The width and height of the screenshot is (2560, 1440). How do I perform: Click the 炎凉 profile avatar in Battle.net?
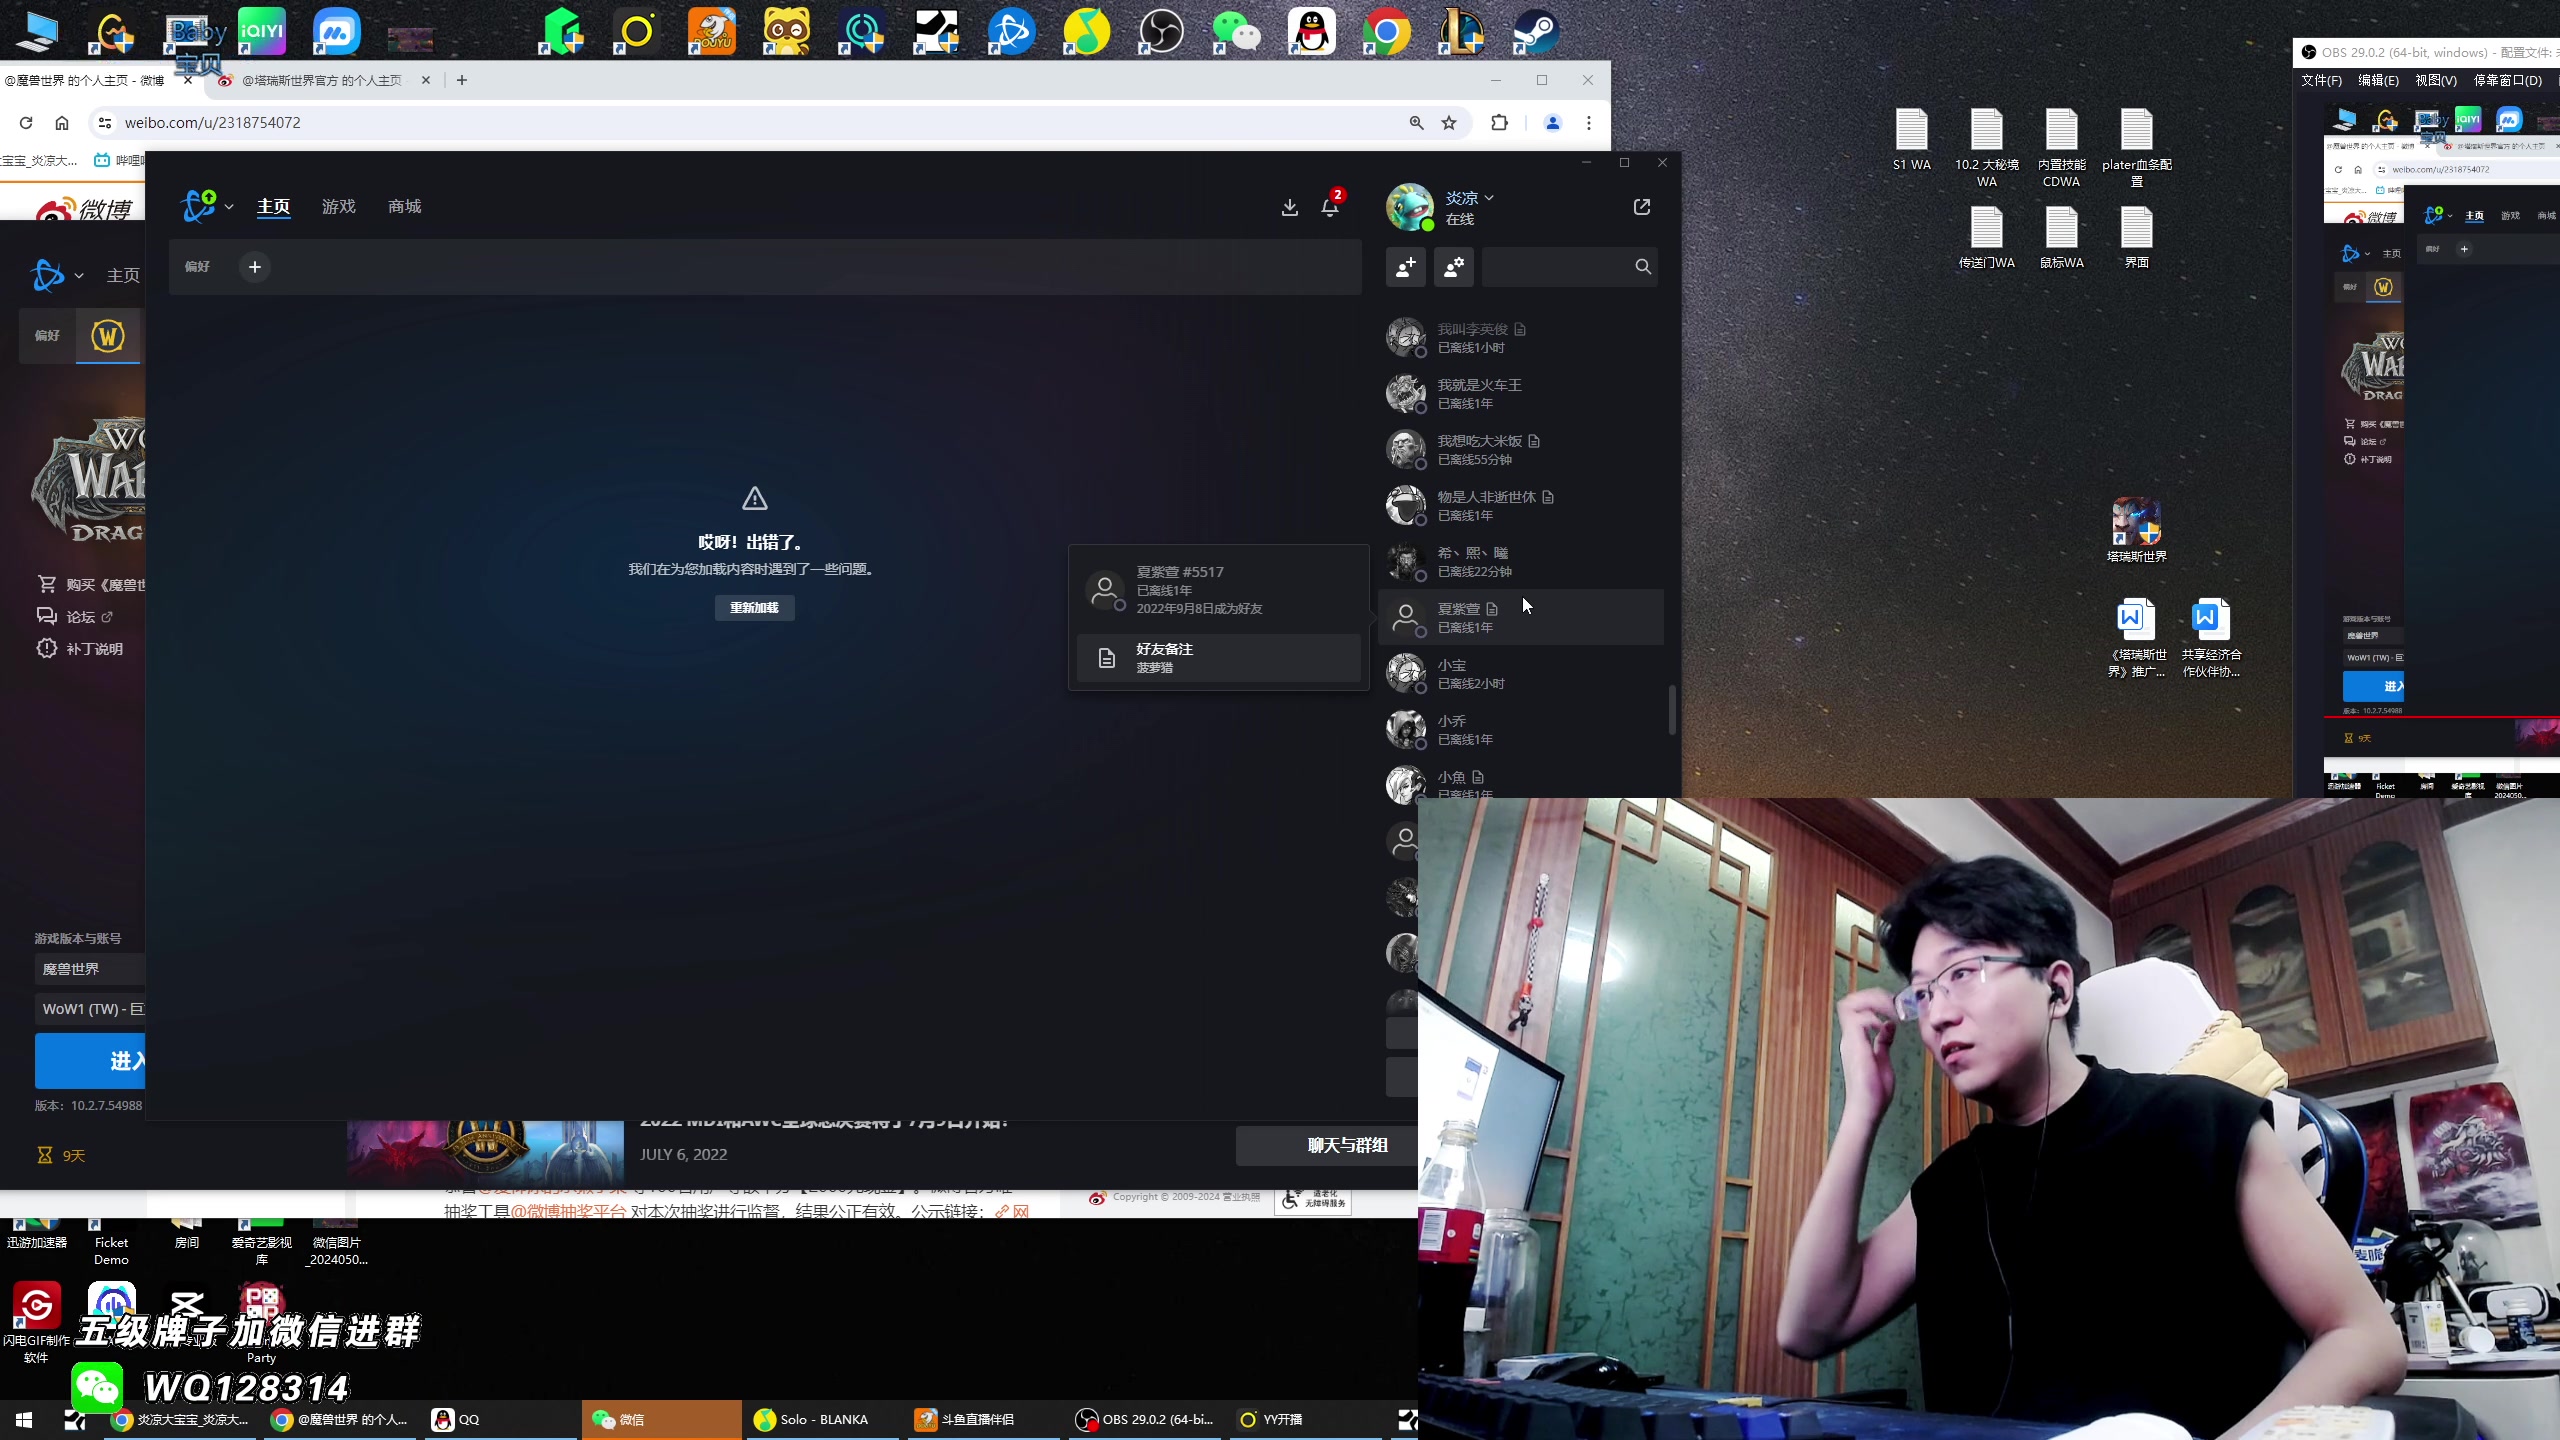click(x=1410, y=207)
